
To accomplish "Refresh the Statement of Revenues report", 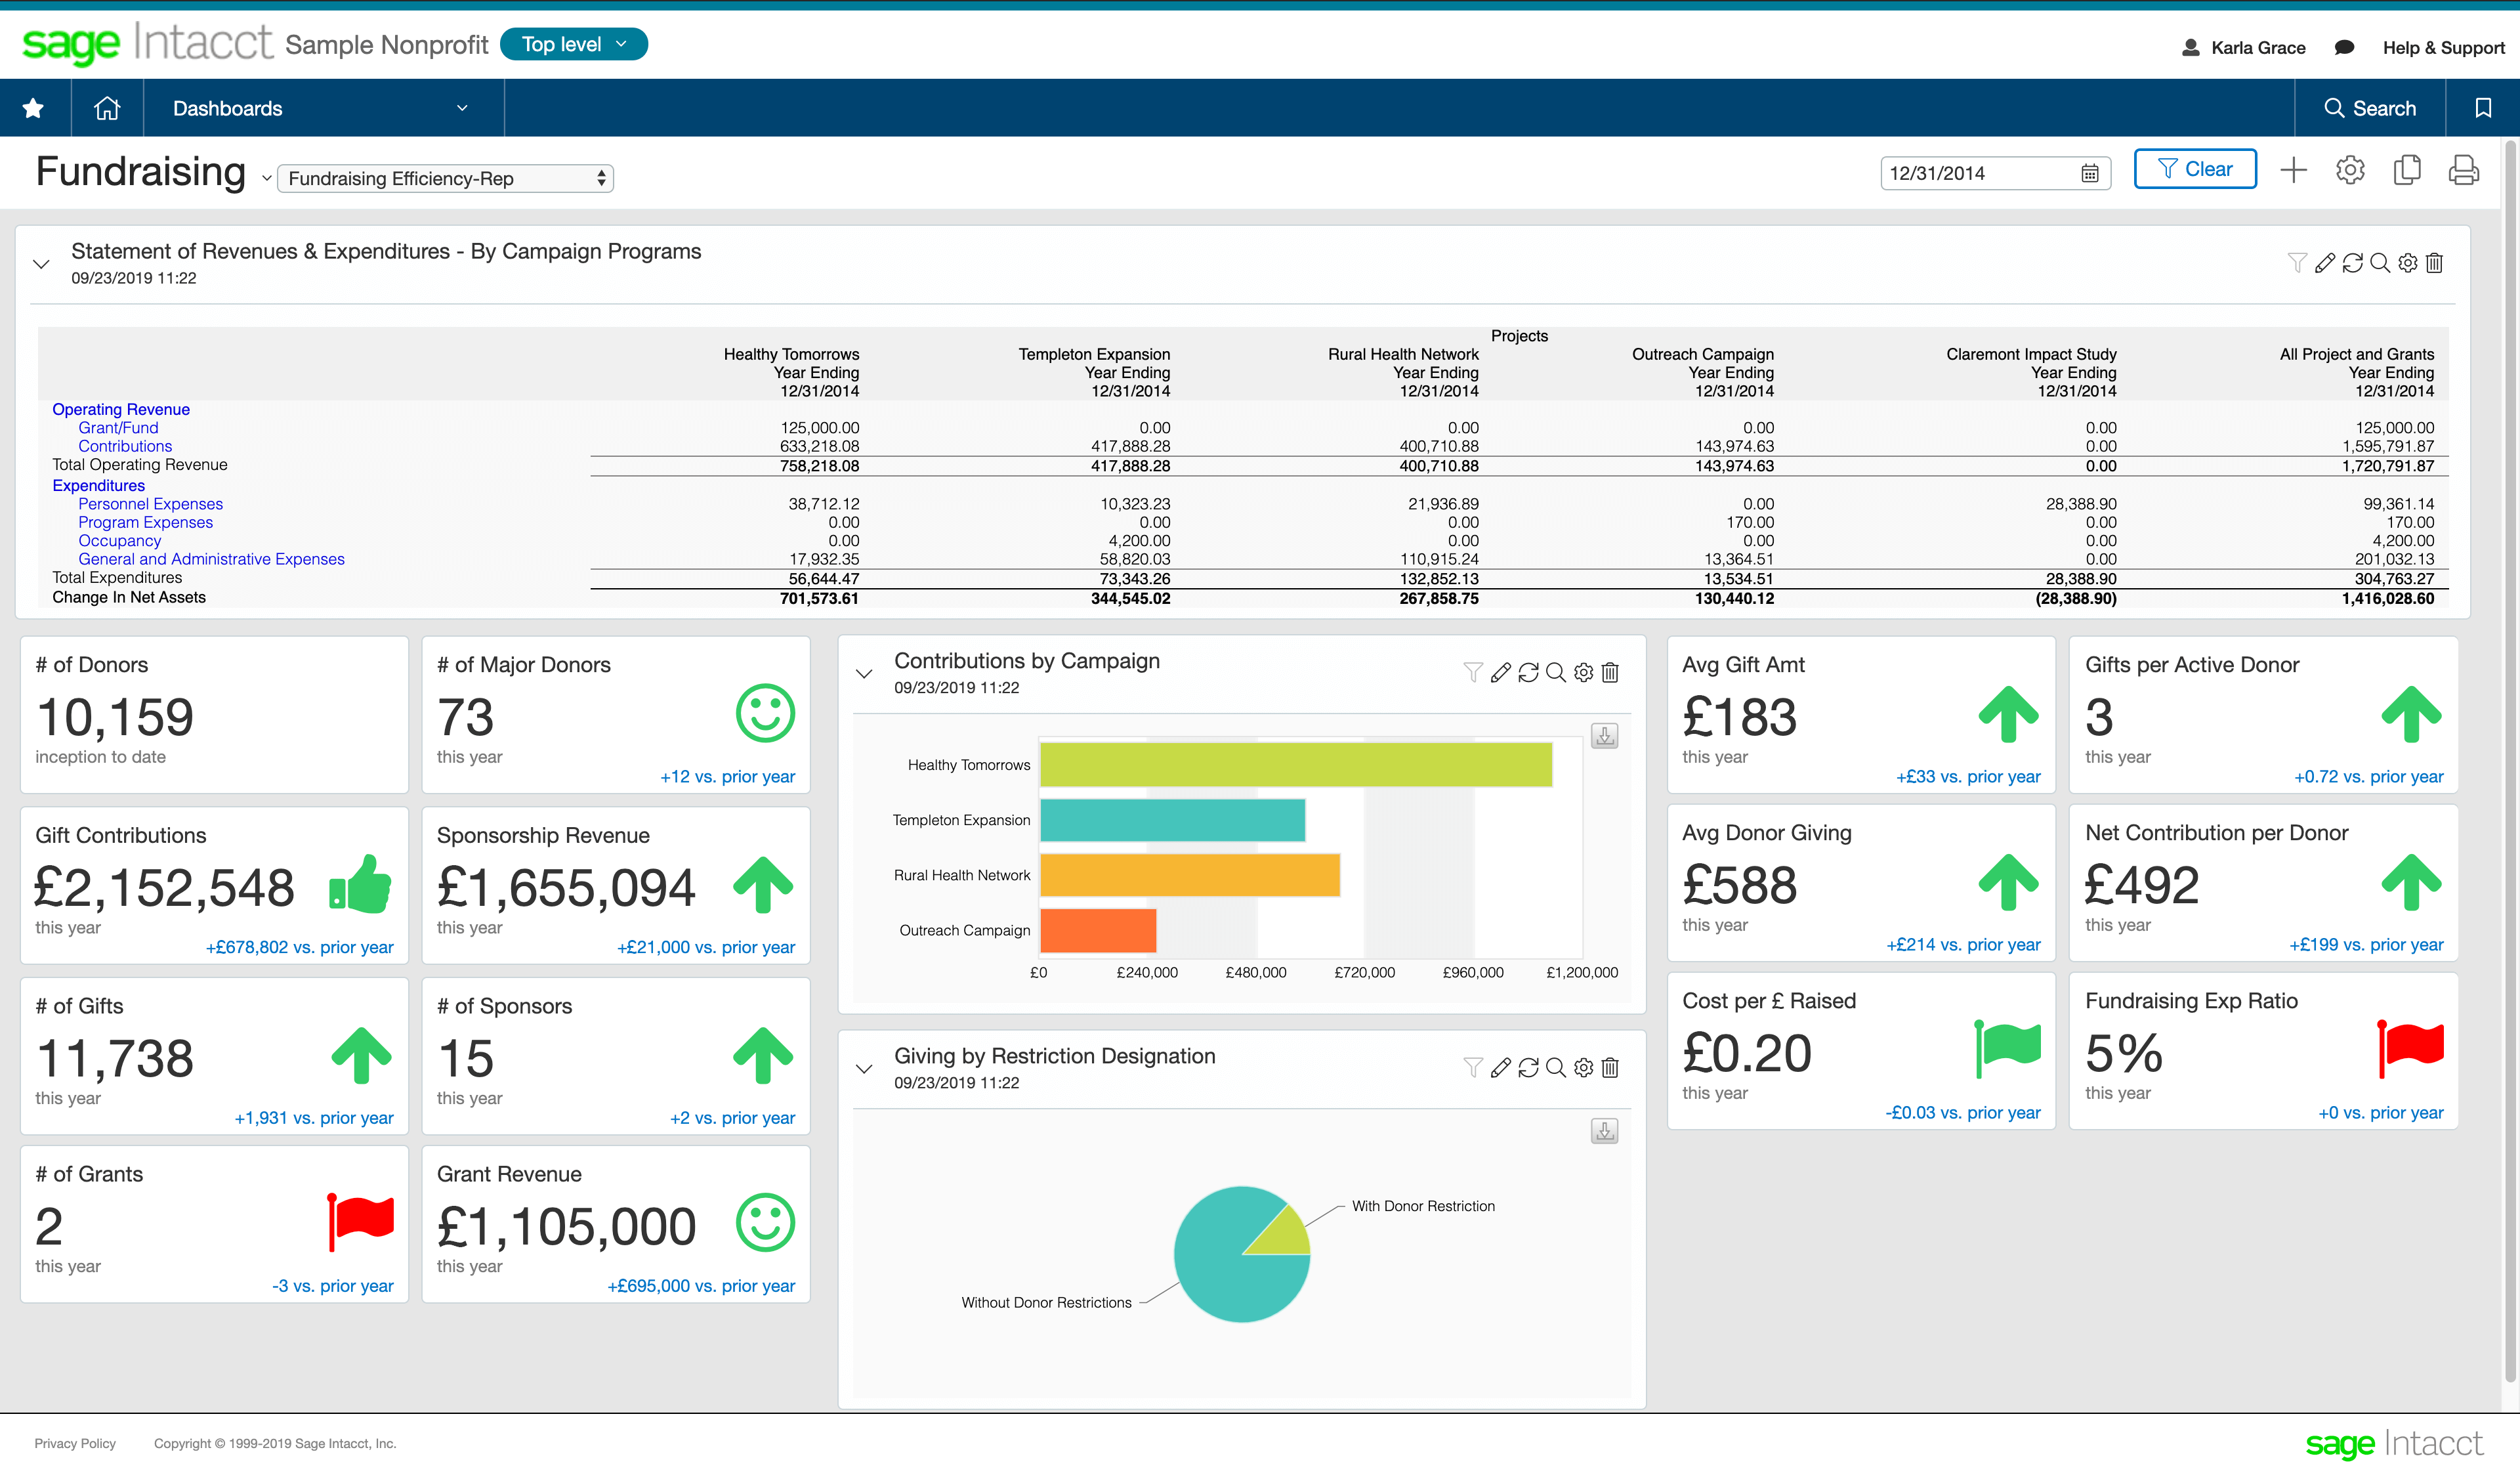I will pyautogui.click(x=2352, y=263).
